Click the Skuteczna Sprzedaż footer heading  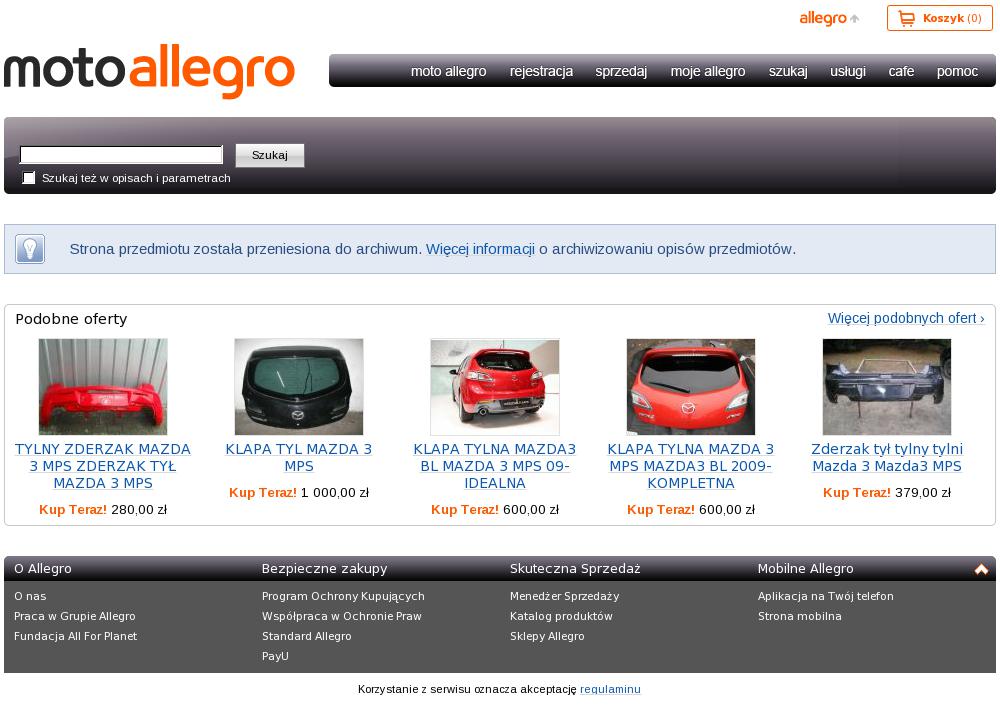tap(575, 569)
